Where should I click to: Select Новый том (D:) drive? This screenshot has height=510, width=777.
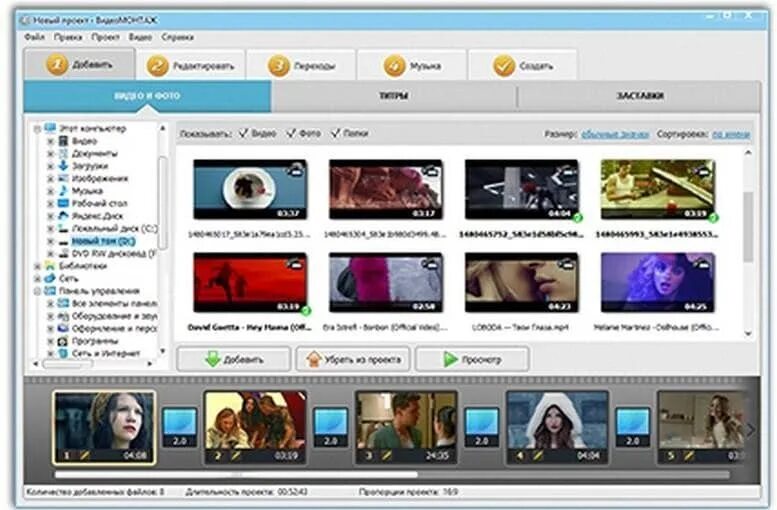click(x=103, y=241)
